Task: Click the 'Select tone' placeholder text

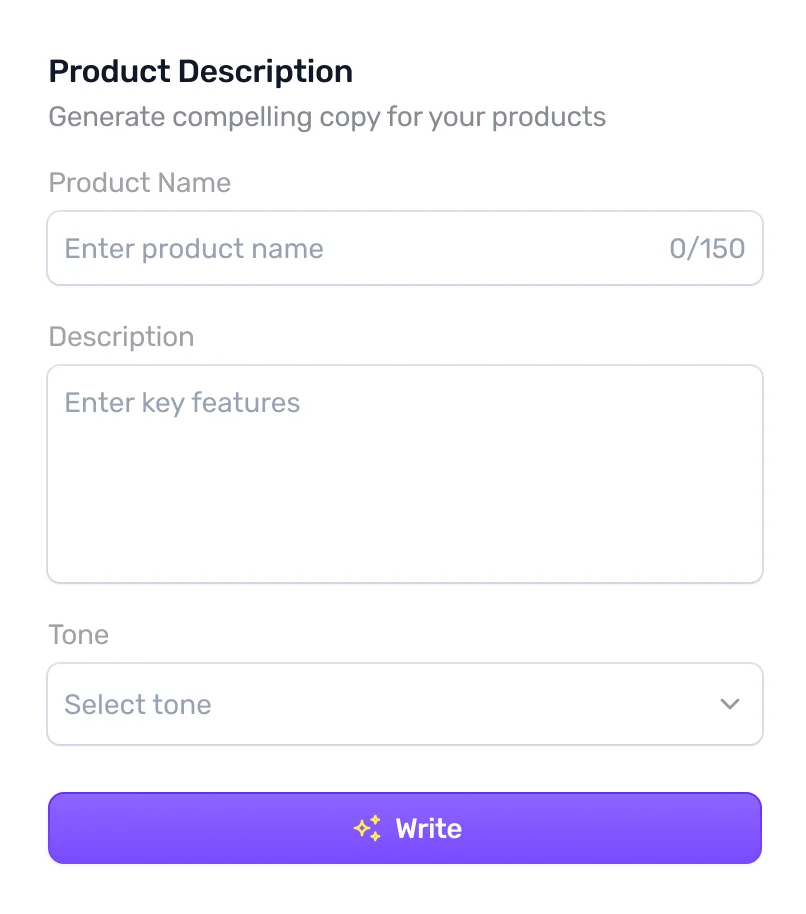Action: [x=138, y=704]
